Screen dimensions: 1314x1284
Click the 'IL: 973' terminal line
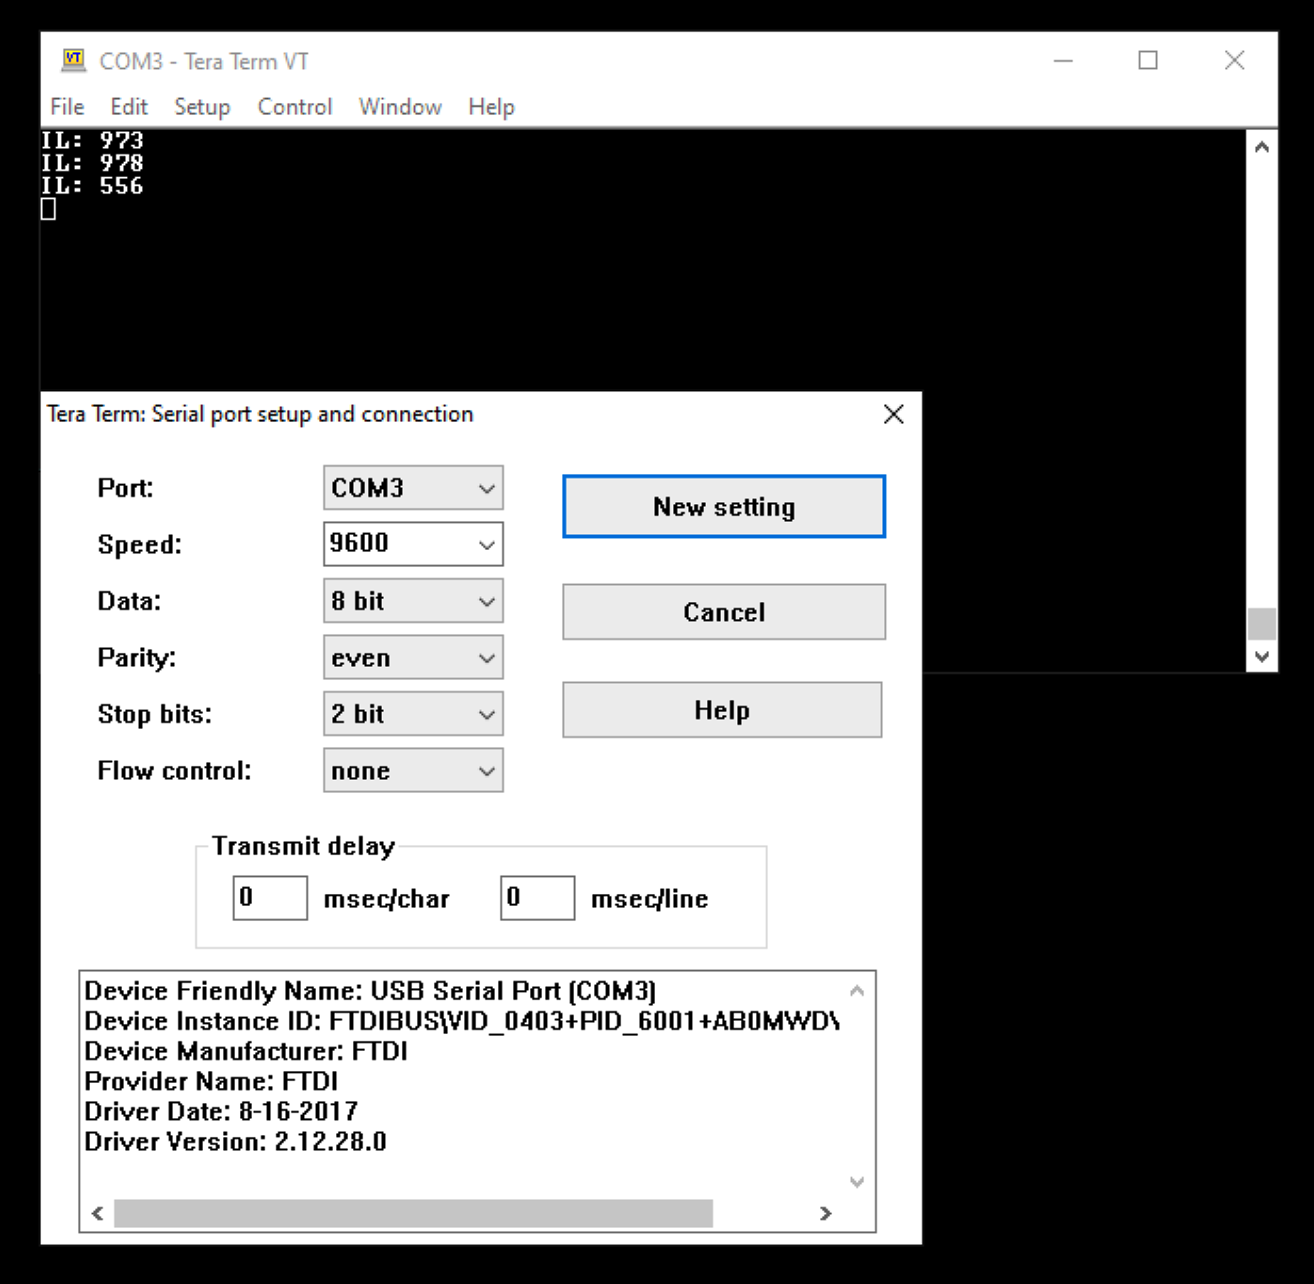click(92, 140)
